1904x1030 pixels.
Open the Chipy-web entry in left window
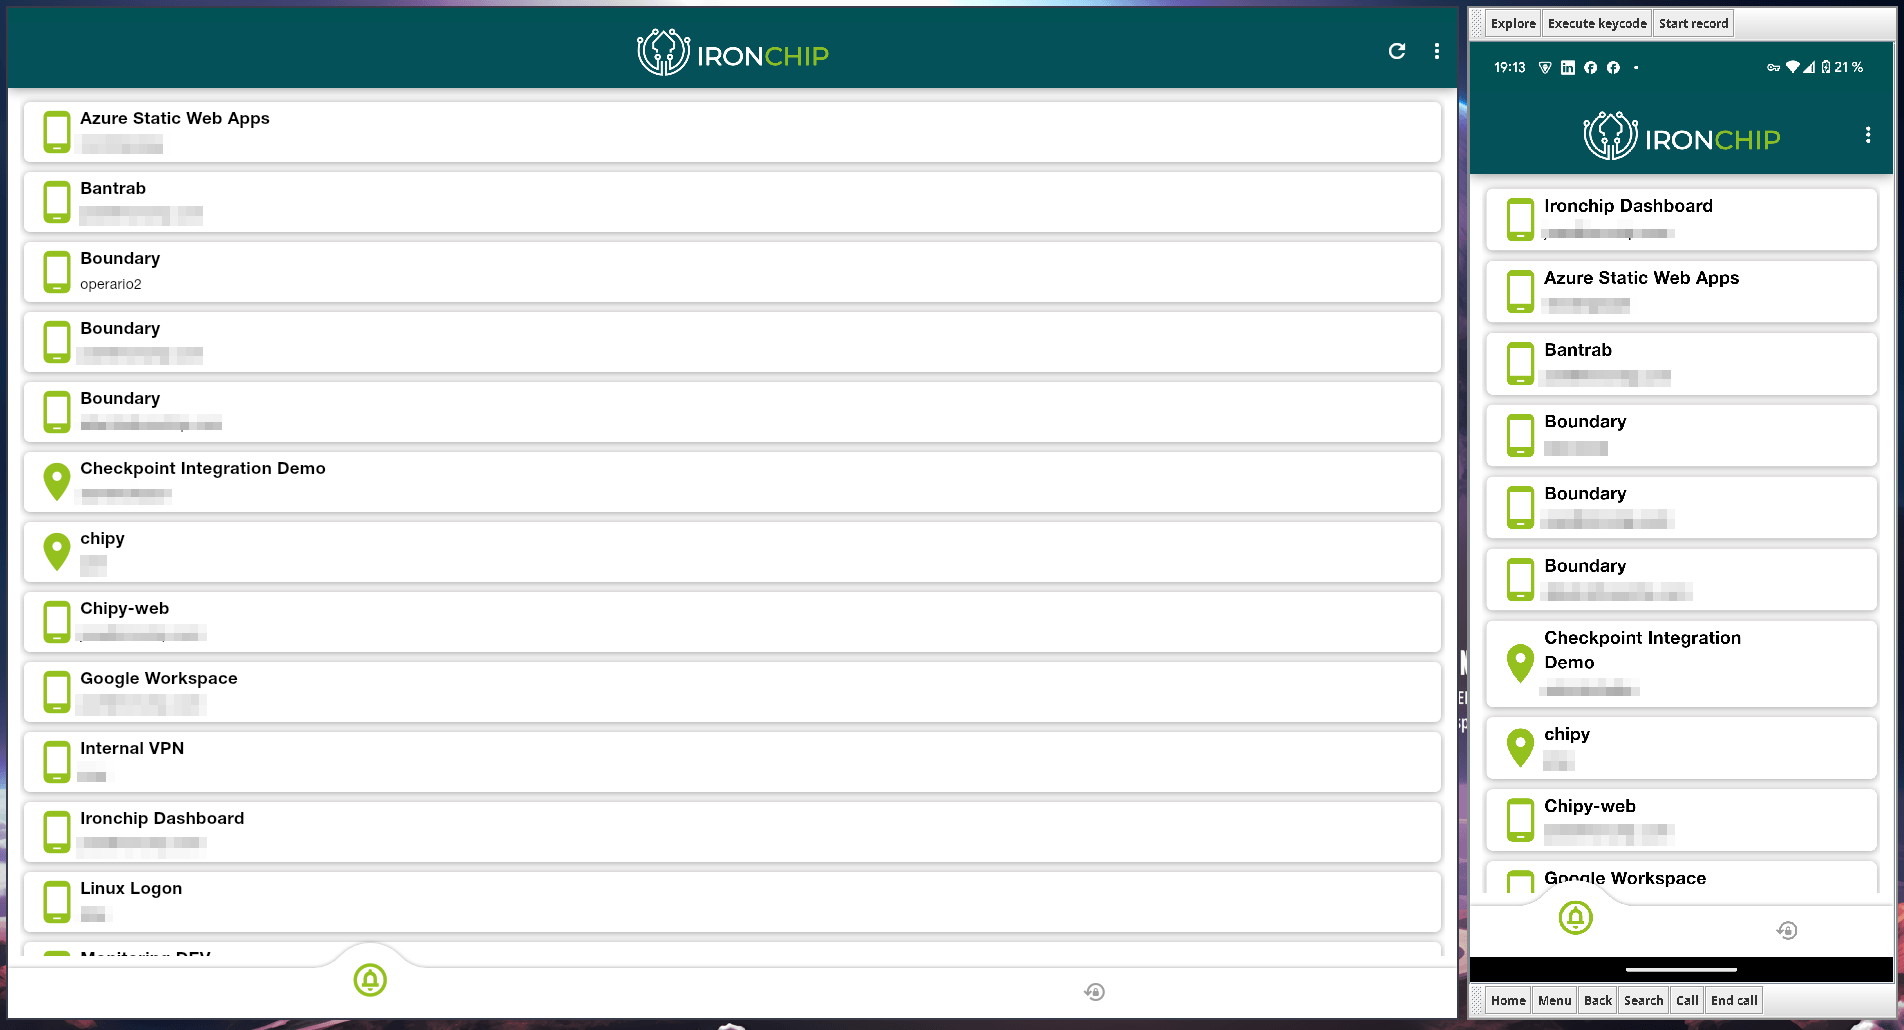pyautogui.click(x=732, y=622)
